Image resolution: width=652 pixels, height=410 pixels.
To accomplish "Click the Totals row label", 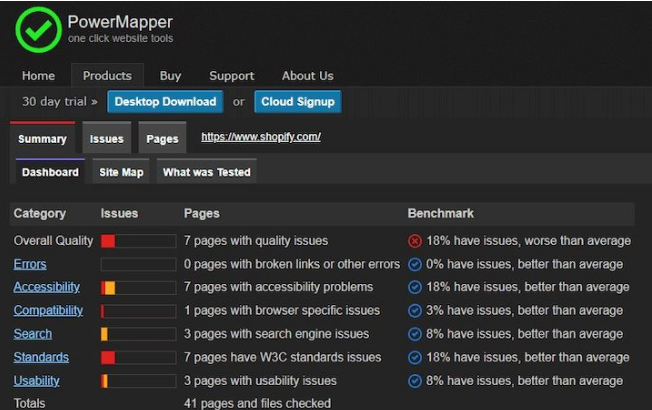I will coord(29,403).
